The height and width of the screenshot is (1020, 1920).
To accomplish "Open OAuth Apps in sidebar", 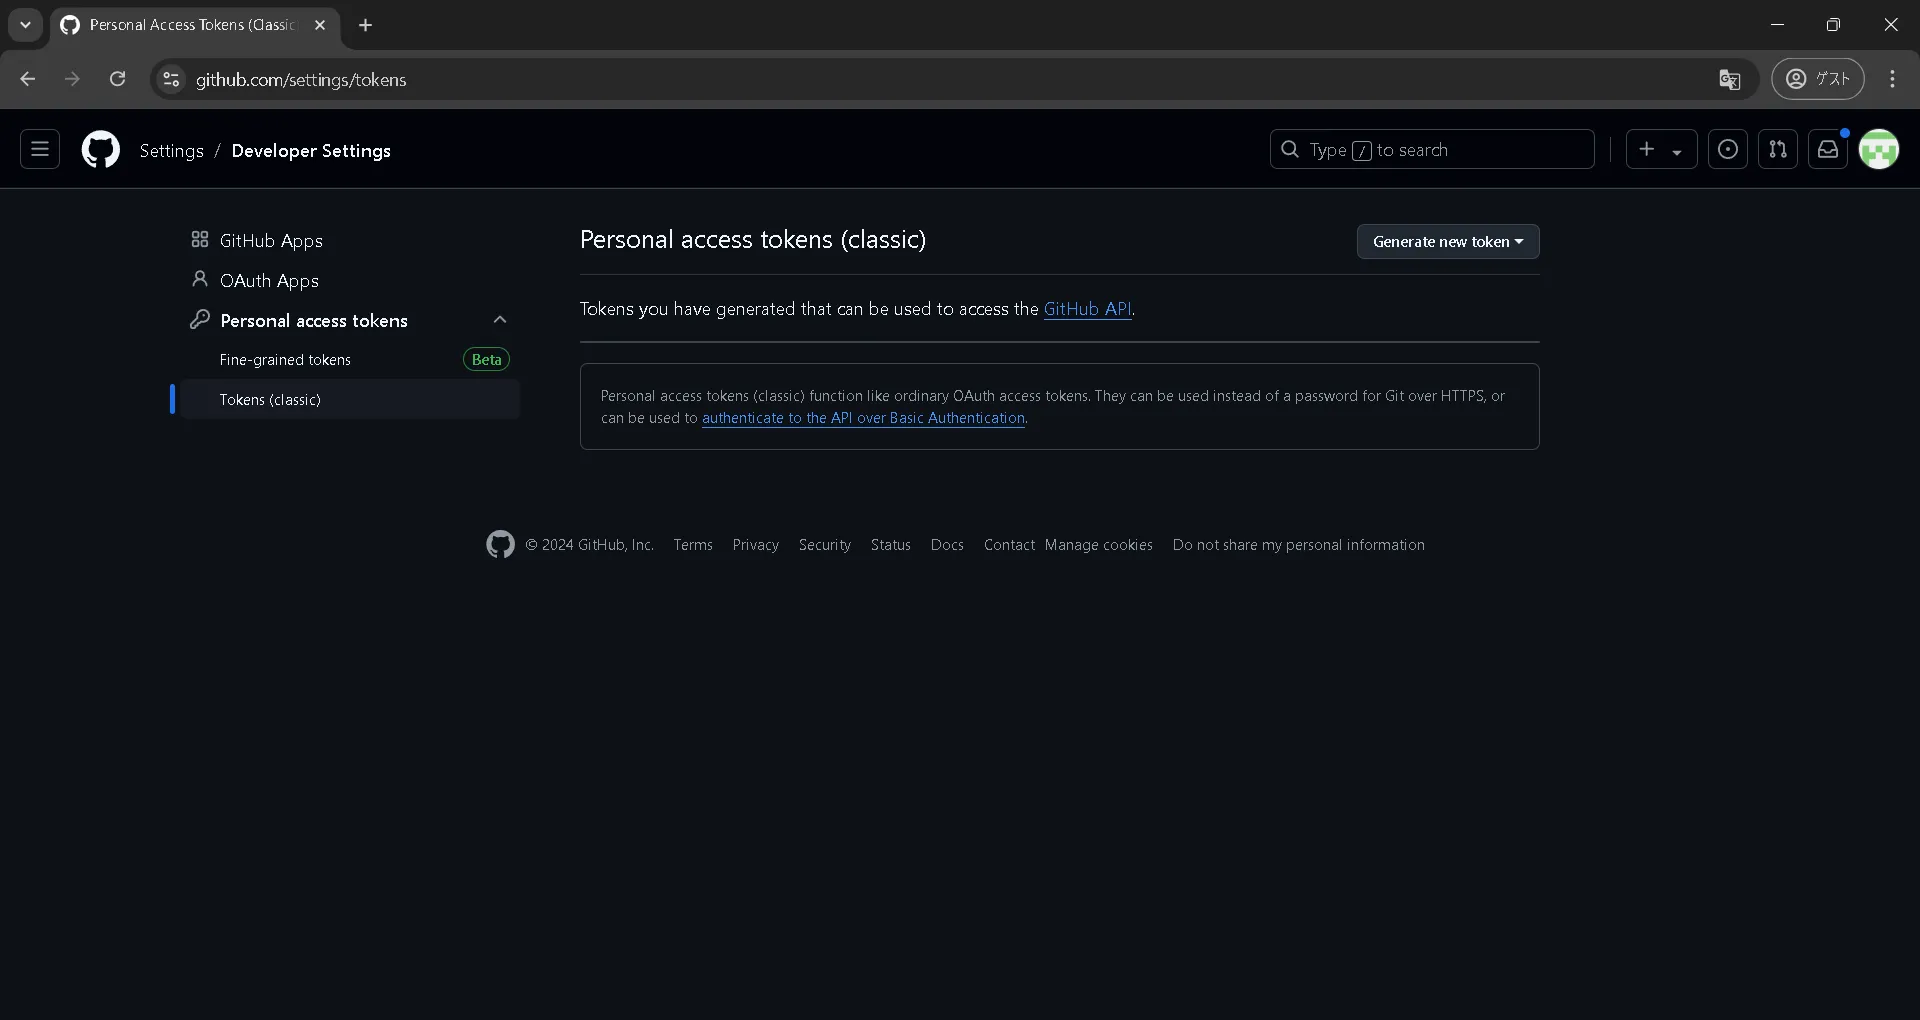I will (269, 281).
